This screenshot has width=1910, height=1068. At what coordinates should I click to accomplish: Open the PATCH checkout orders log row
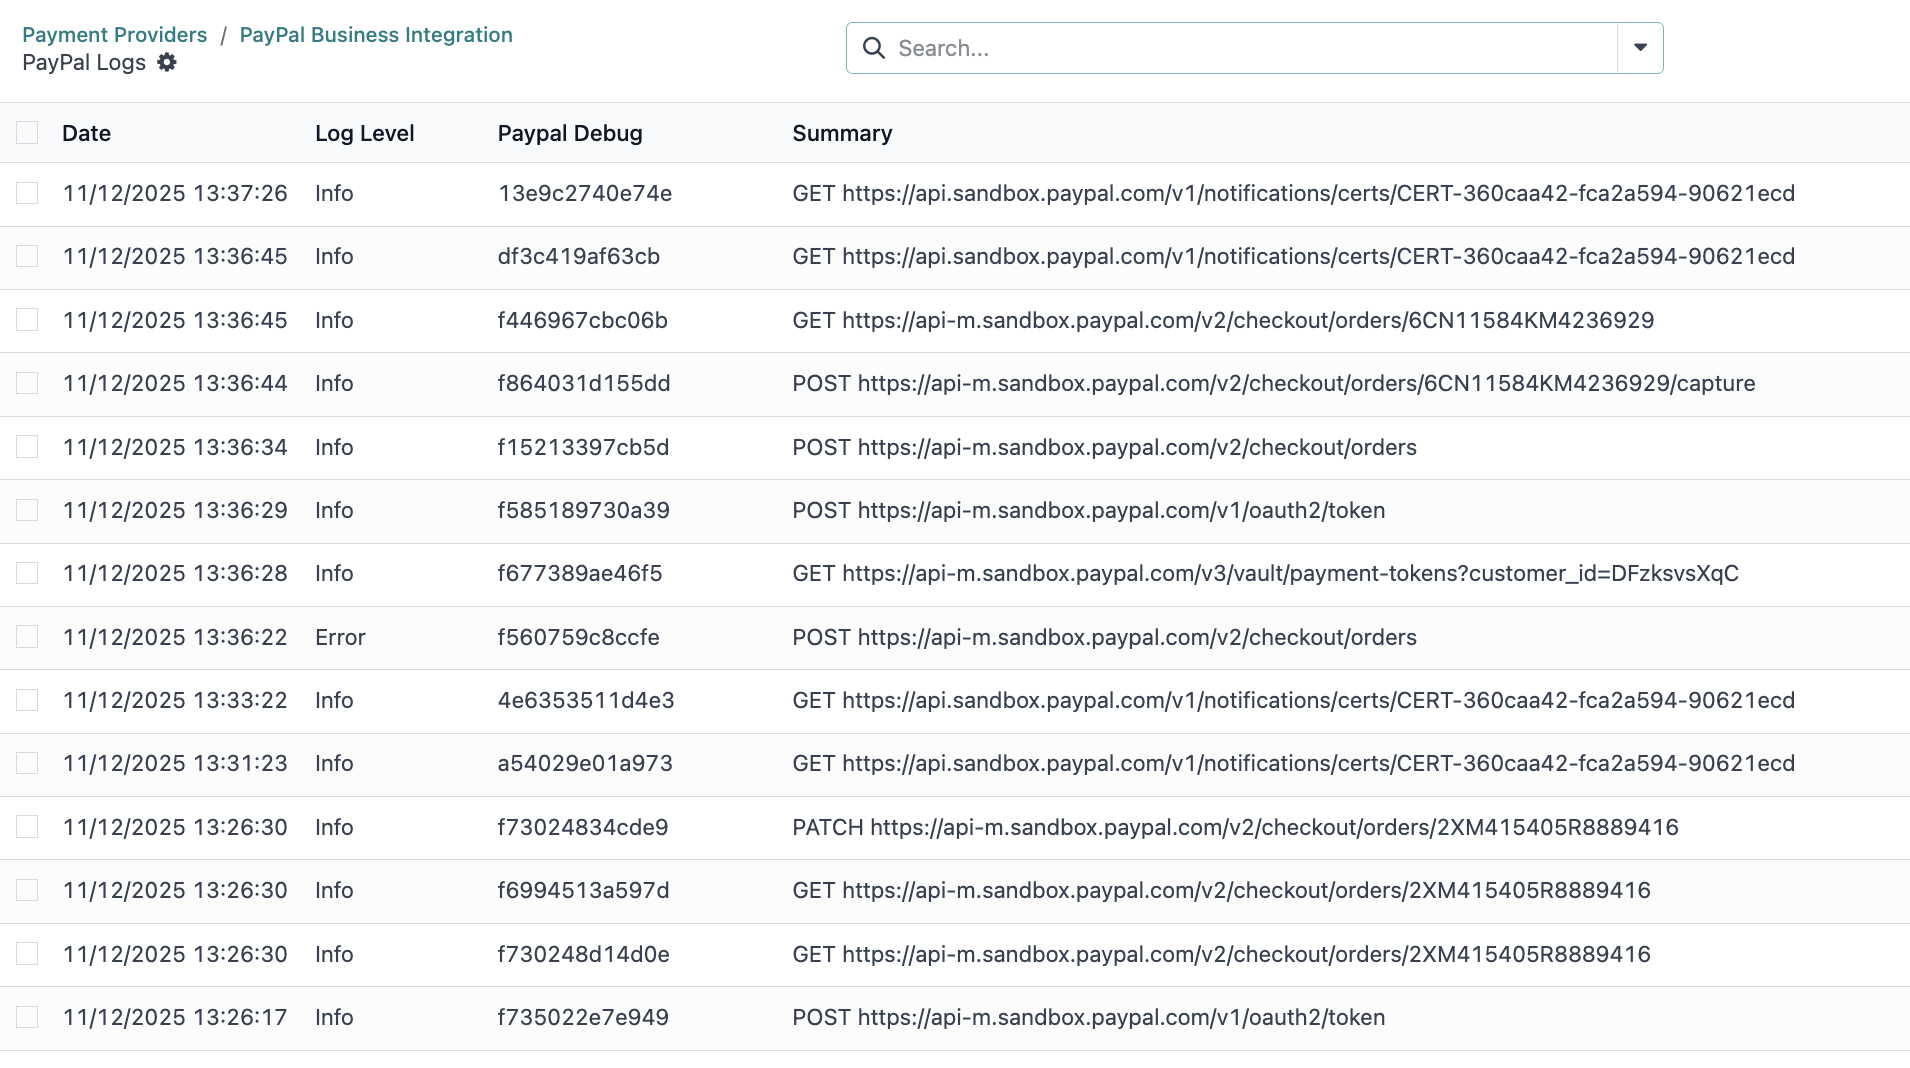(1235, 827)
